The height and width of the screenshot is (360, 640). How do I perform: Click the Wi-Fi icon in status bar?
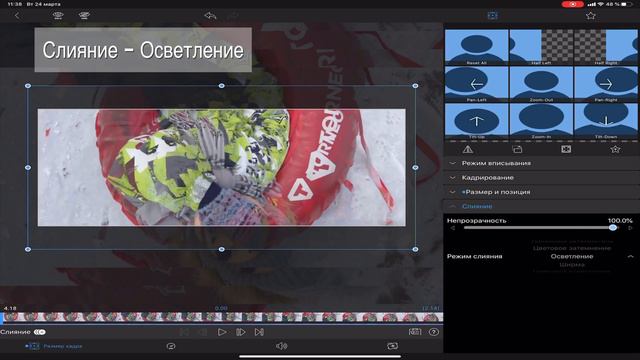[600, 4]
